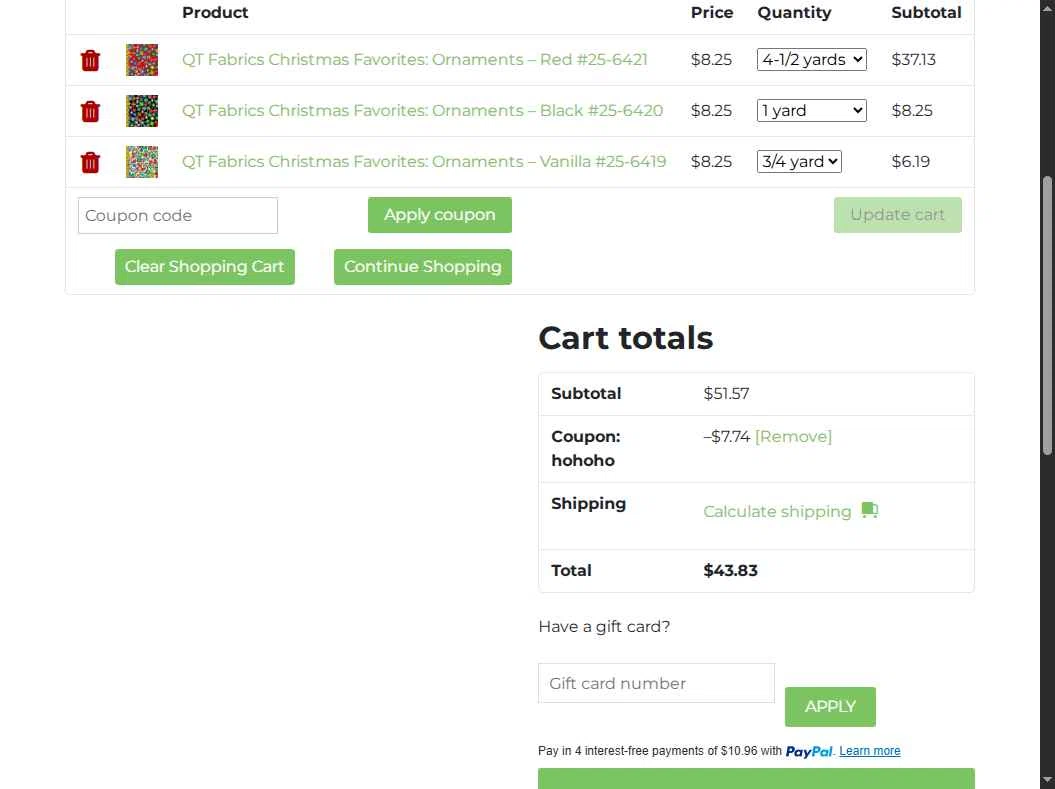Focus the Gift card number field

pos(656,683)
